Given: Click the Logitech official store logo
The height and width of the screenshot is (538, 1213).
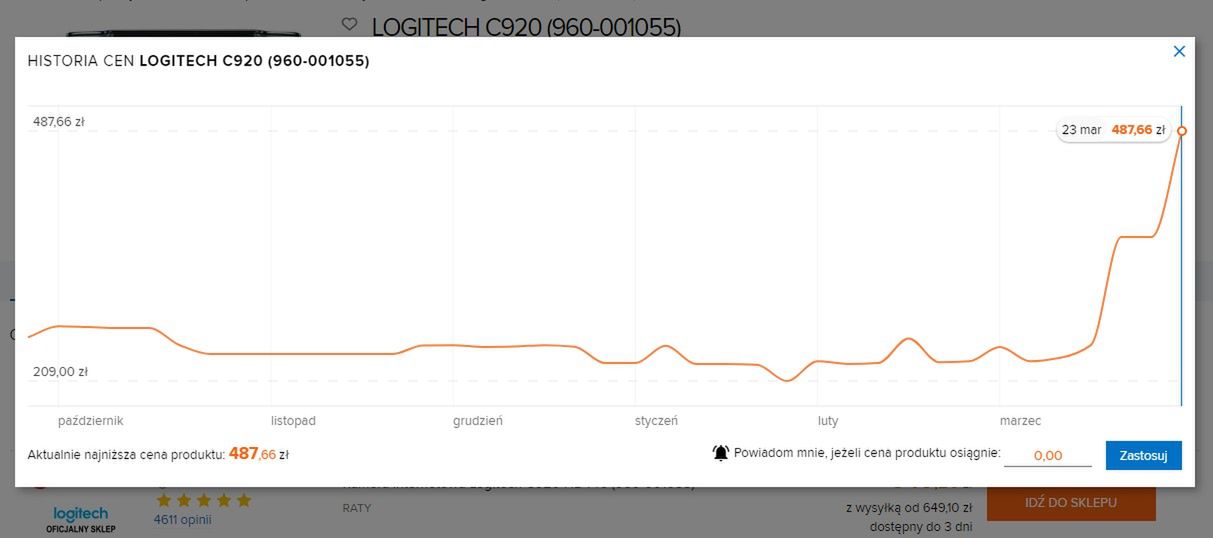Looking at the screenshot, I should tap(81, 516).
